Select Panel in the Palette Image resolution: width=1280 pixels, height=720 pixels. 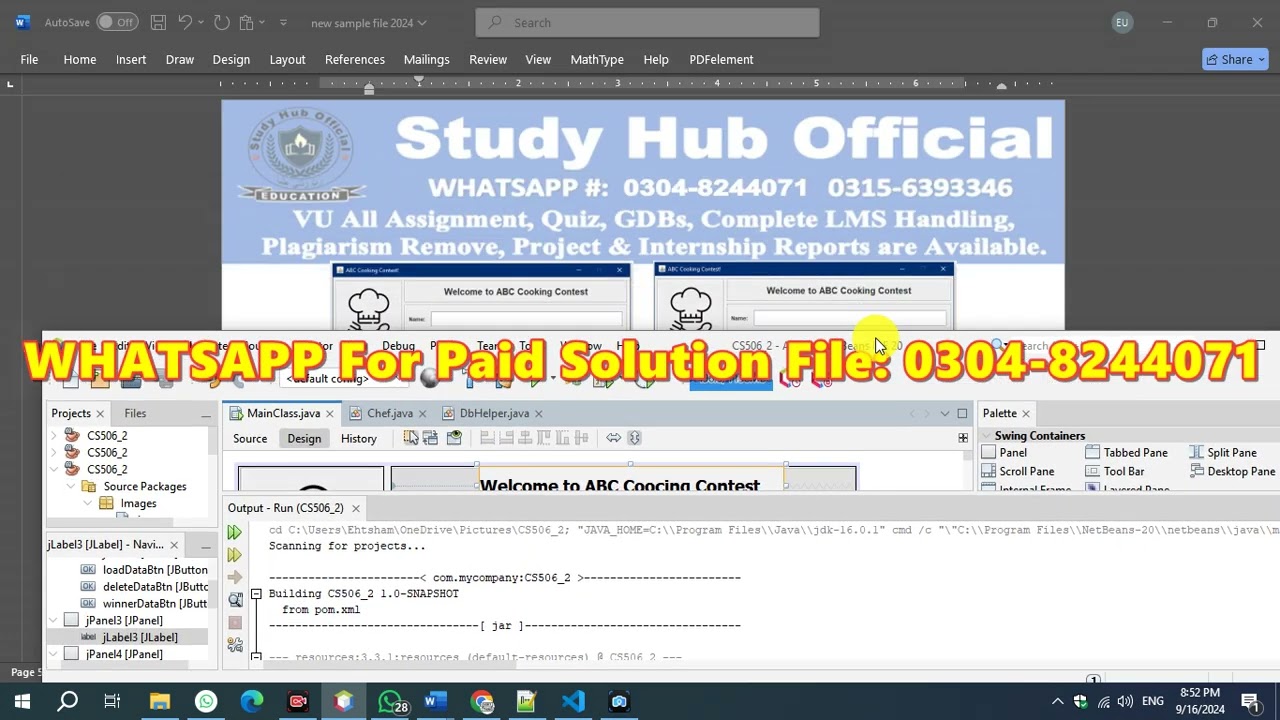[1004, 453]
